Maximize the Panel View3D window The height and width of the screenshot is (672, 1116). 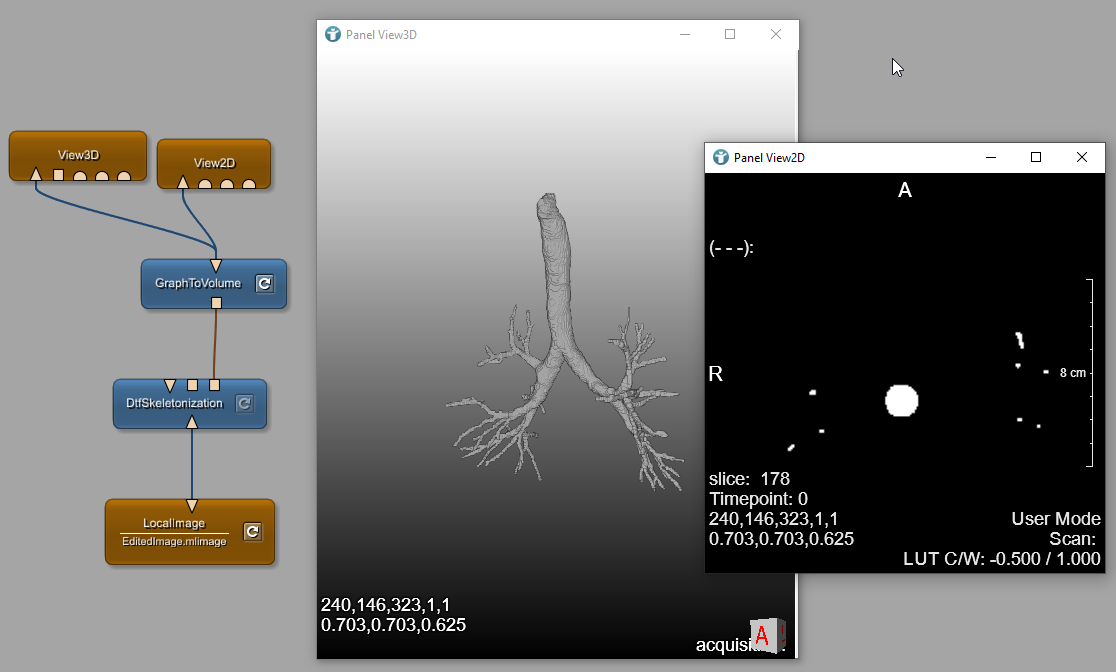tap(730, 34)
